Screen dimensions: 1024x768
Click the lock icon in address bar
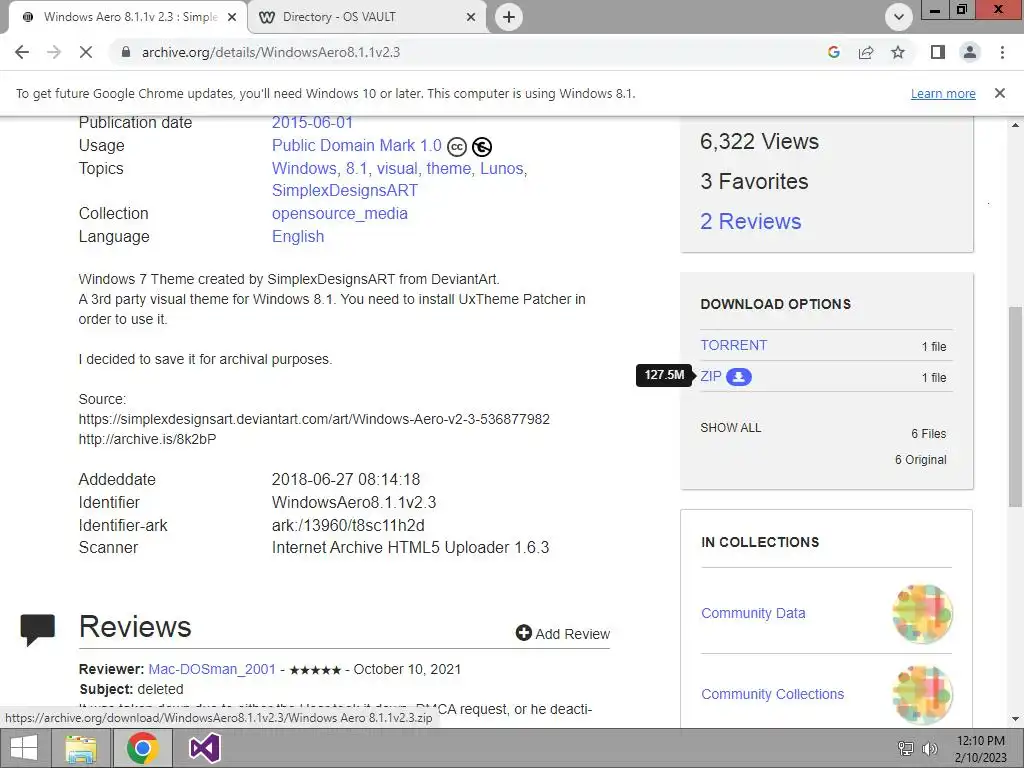pos(126,52)
